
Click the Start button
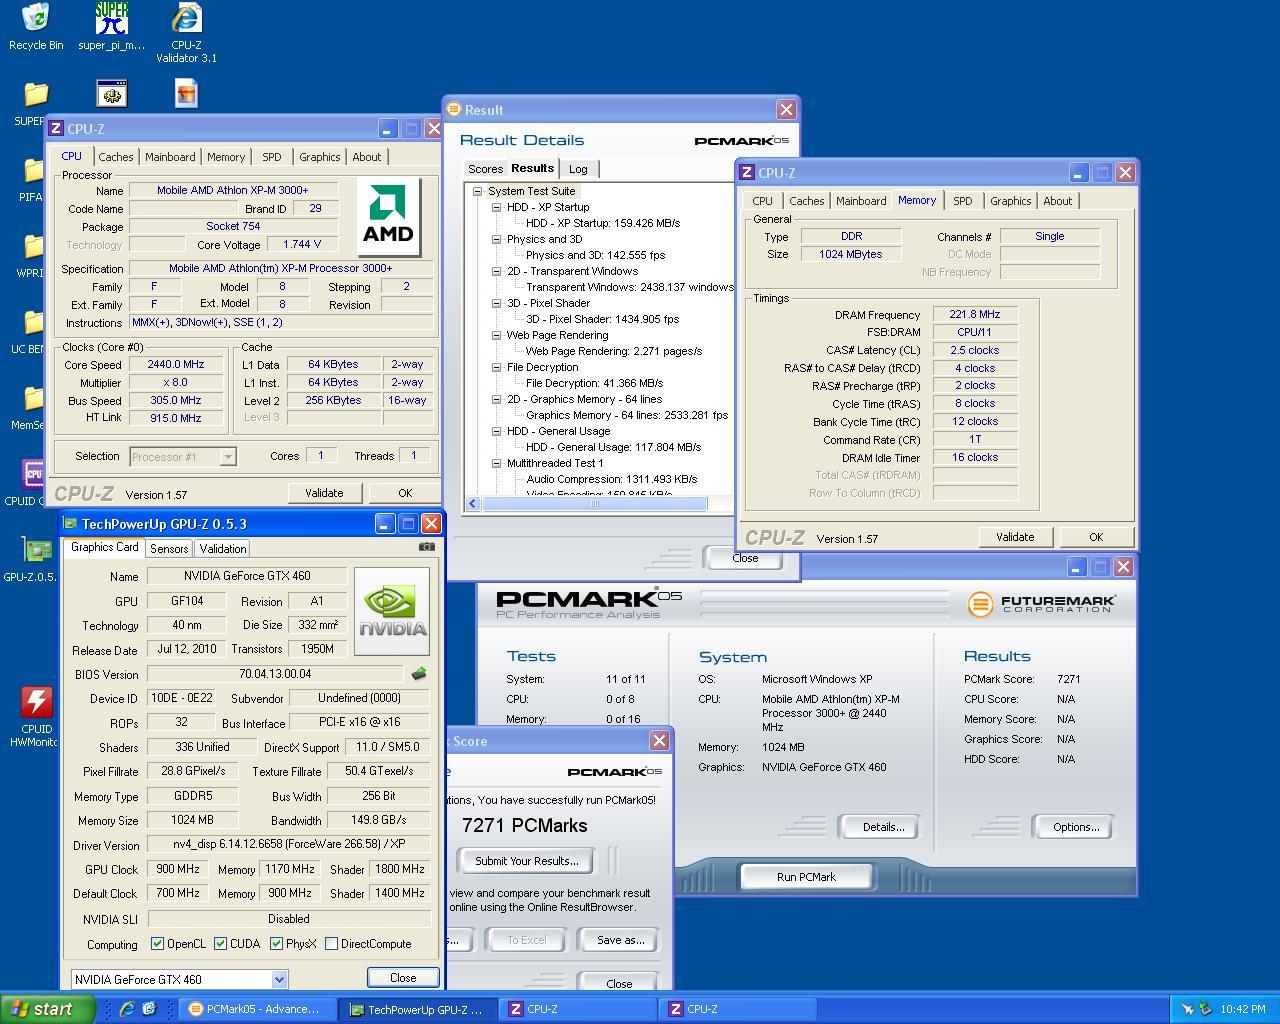coord(47,1009)
